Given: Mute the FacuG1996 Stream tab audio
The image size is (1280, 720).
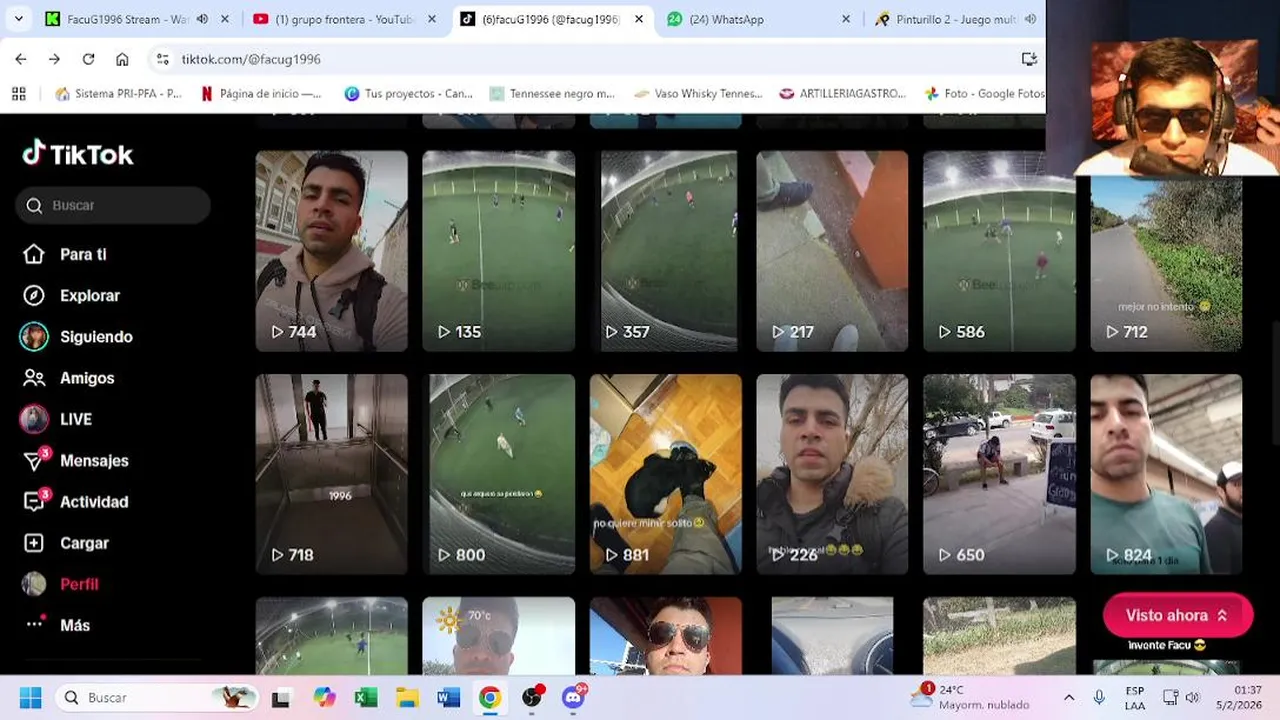Looking at the screenshot, I should (x=202, y=19).
